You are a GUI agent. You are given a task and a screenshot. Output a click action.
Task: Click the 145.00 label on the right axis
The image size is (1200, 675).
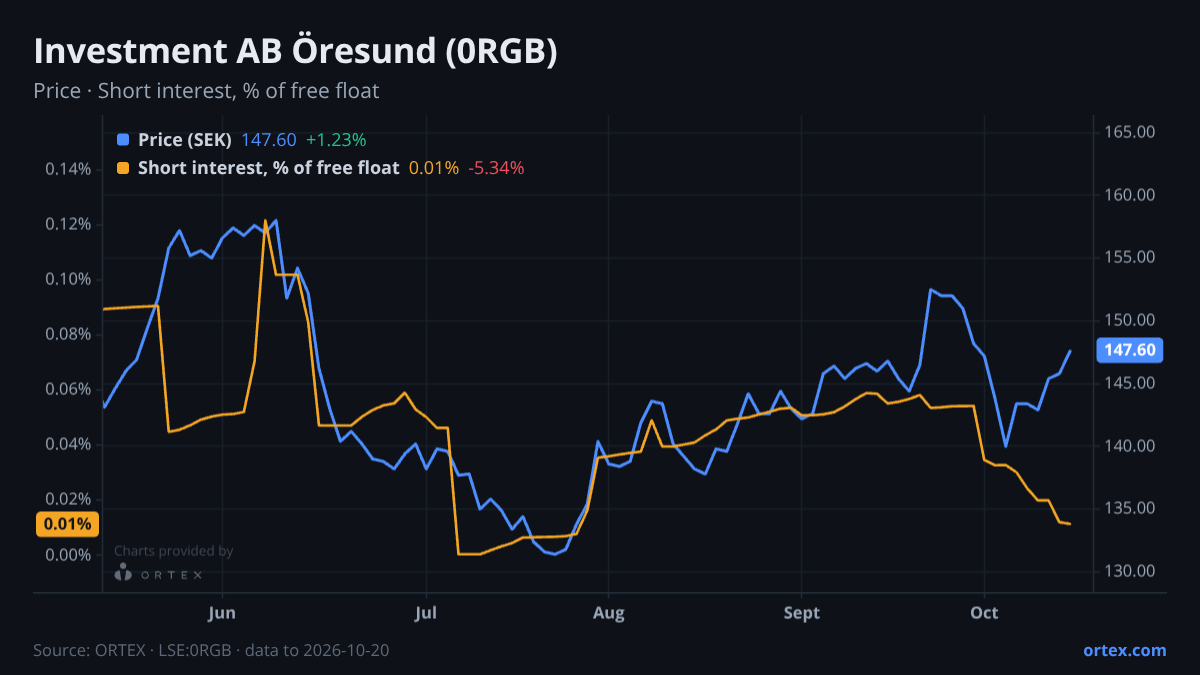(1130, 383)
